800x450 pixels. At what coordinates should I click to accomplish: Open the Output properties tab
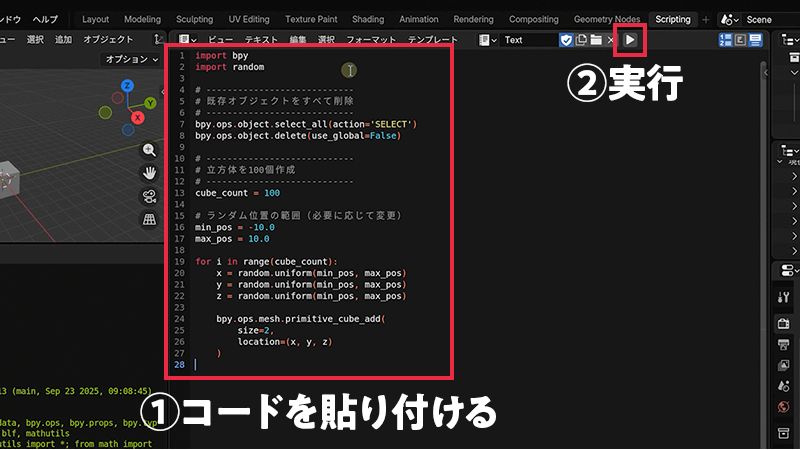pyautogui.click(x=784, y=344)
